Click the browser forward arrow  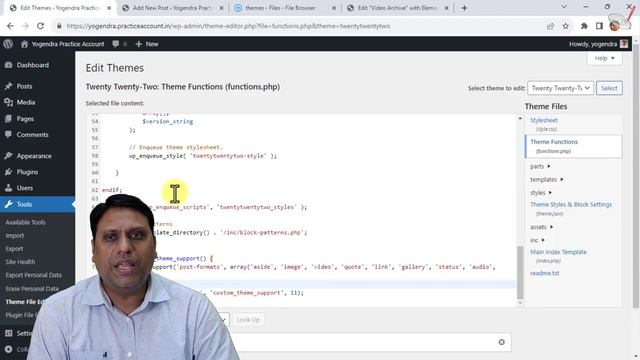(x=25, y=26)
